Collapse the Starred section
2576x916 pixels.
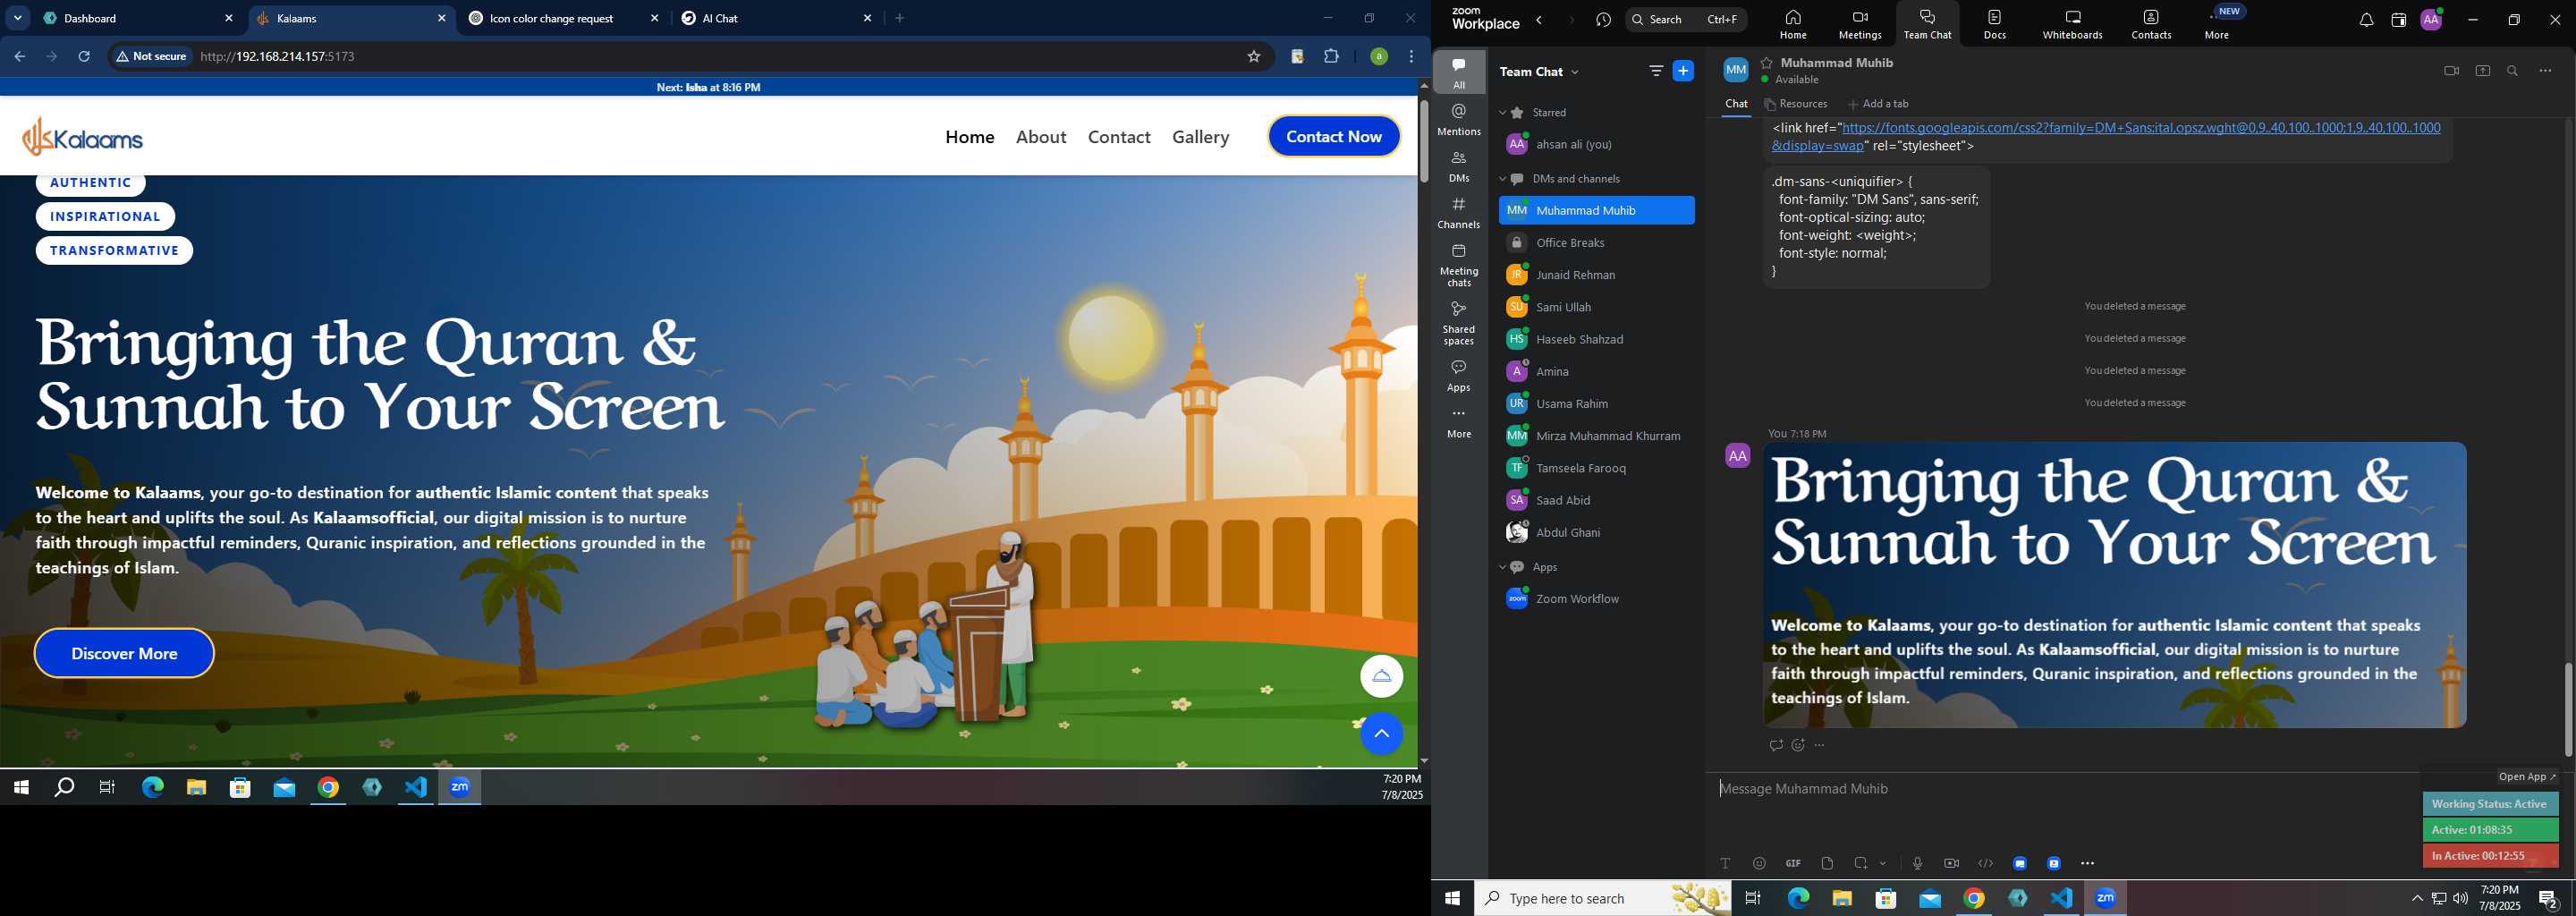pyautogui.click(x=1502, y=113)
